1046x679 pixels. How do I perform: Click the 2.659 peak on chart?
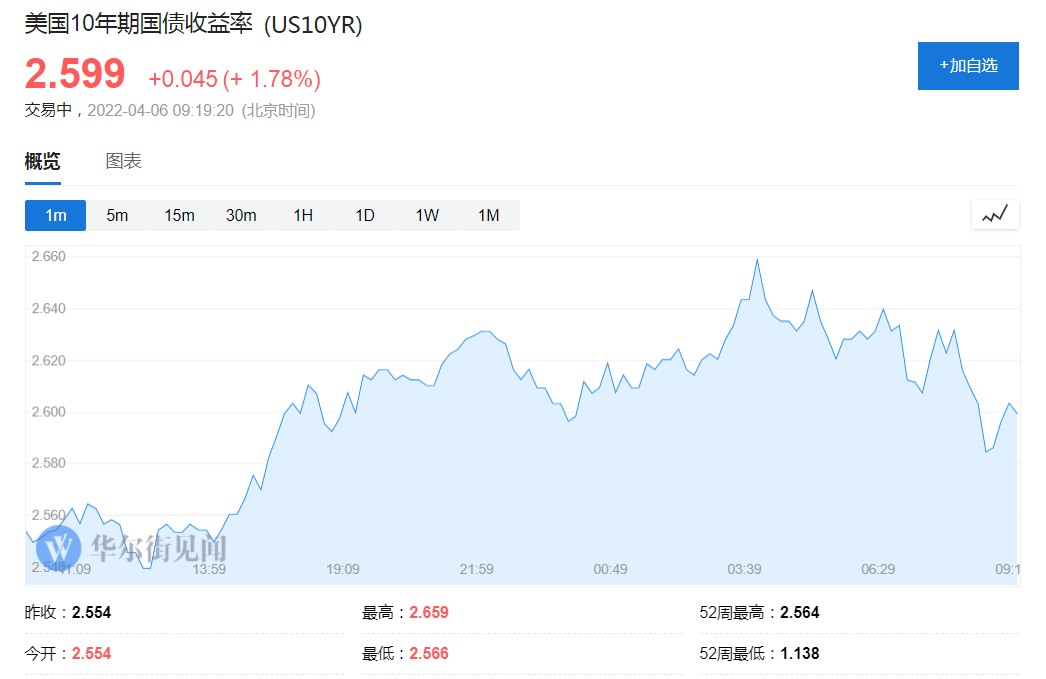[757, 261]
